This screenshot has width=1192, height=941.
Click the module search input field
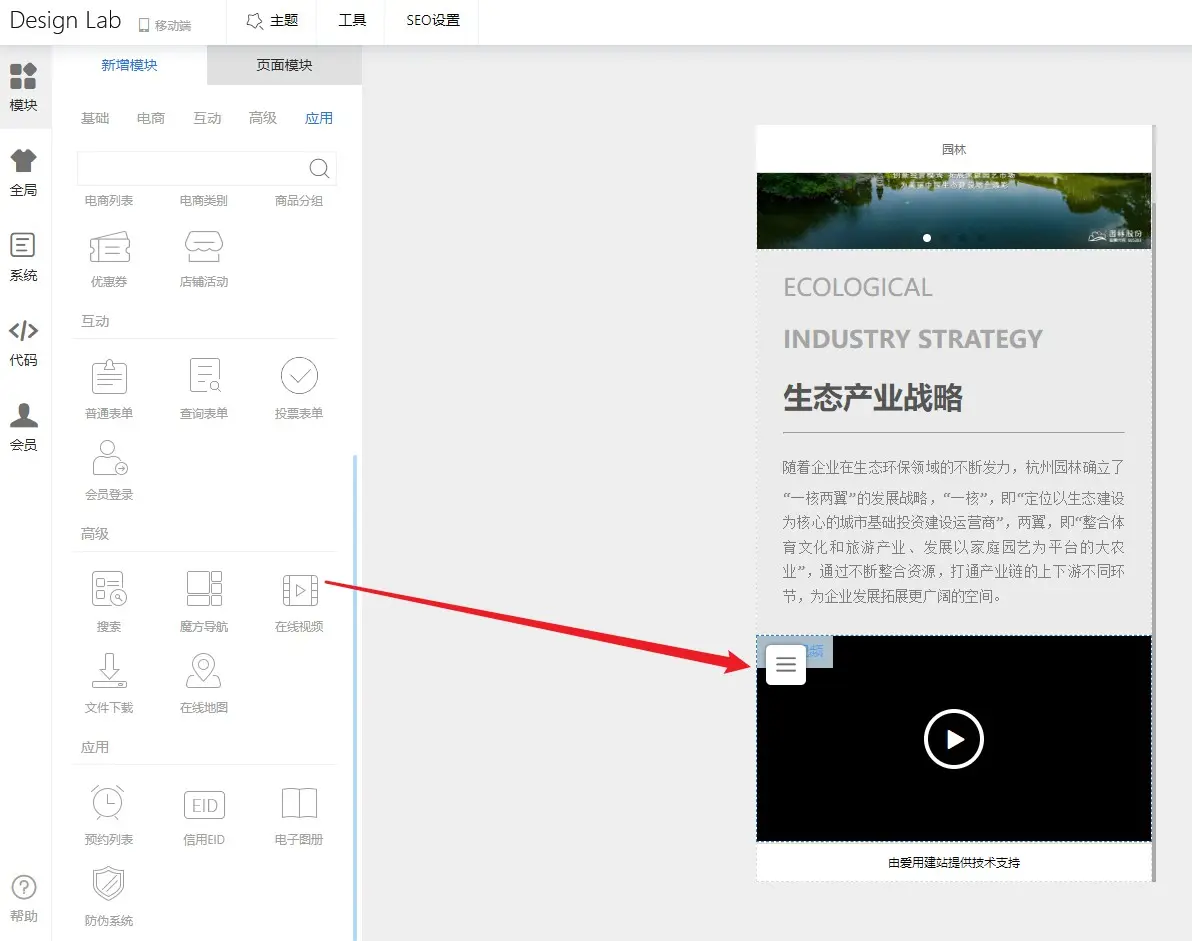(190, 168)
